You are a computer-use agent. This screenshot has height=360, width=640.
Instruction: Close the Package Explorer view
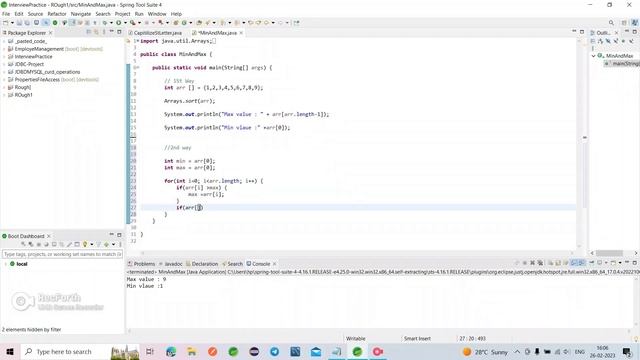click(51, 33)
